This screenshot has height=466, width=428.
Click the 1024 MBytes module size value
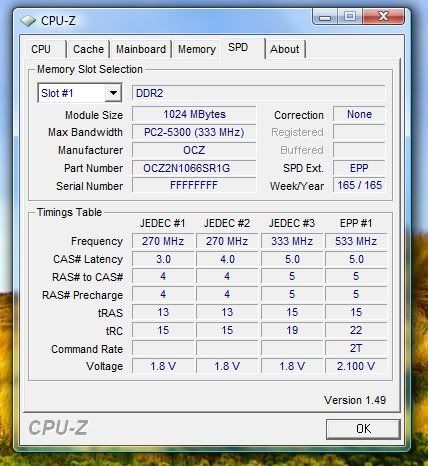pyautogui.click(x=194, y=114)
